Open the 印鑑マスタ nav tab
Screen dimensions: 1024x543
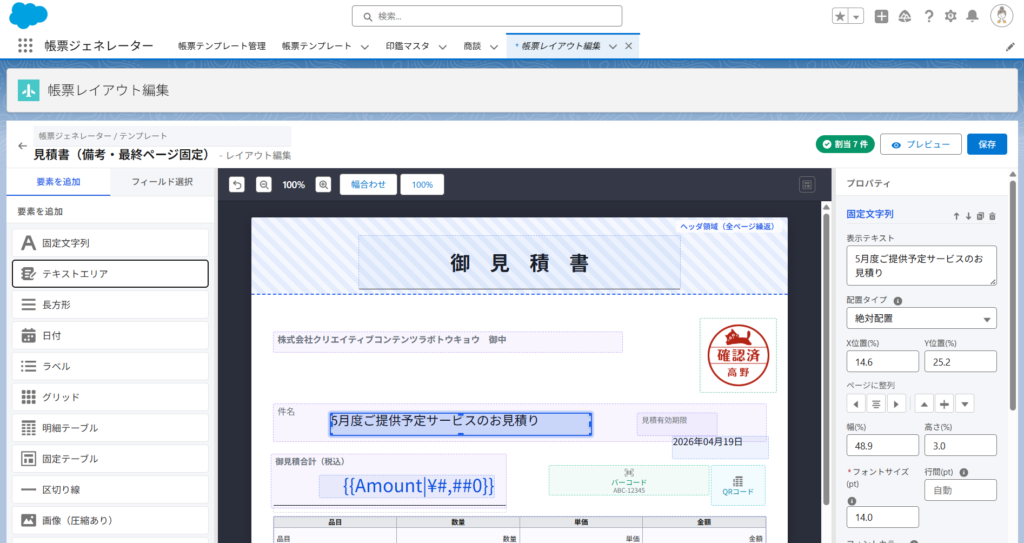click(x=408, y=46)
